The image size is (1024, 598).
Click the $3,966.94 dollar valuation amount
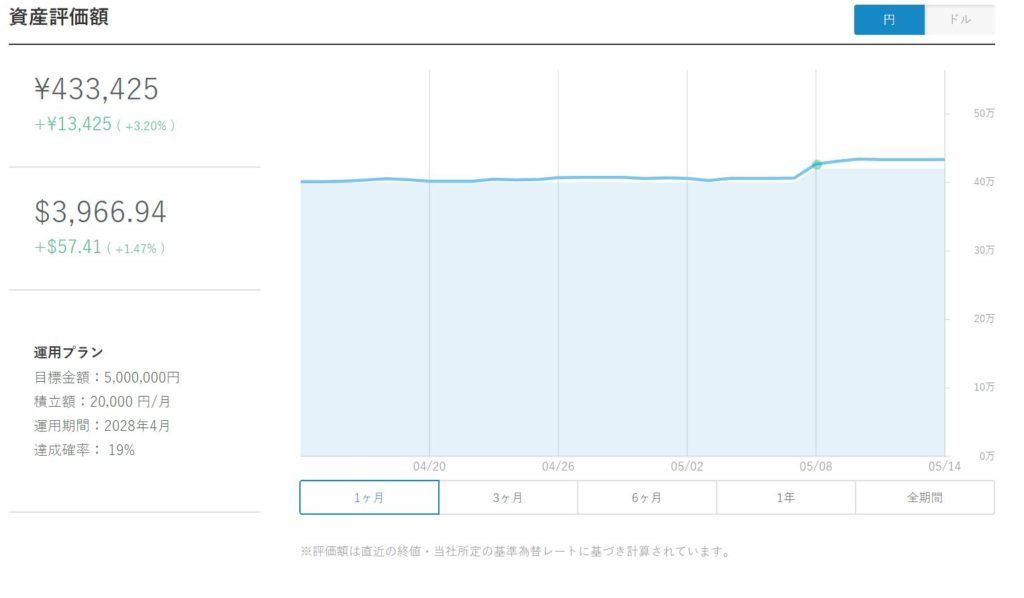(101, 212)
